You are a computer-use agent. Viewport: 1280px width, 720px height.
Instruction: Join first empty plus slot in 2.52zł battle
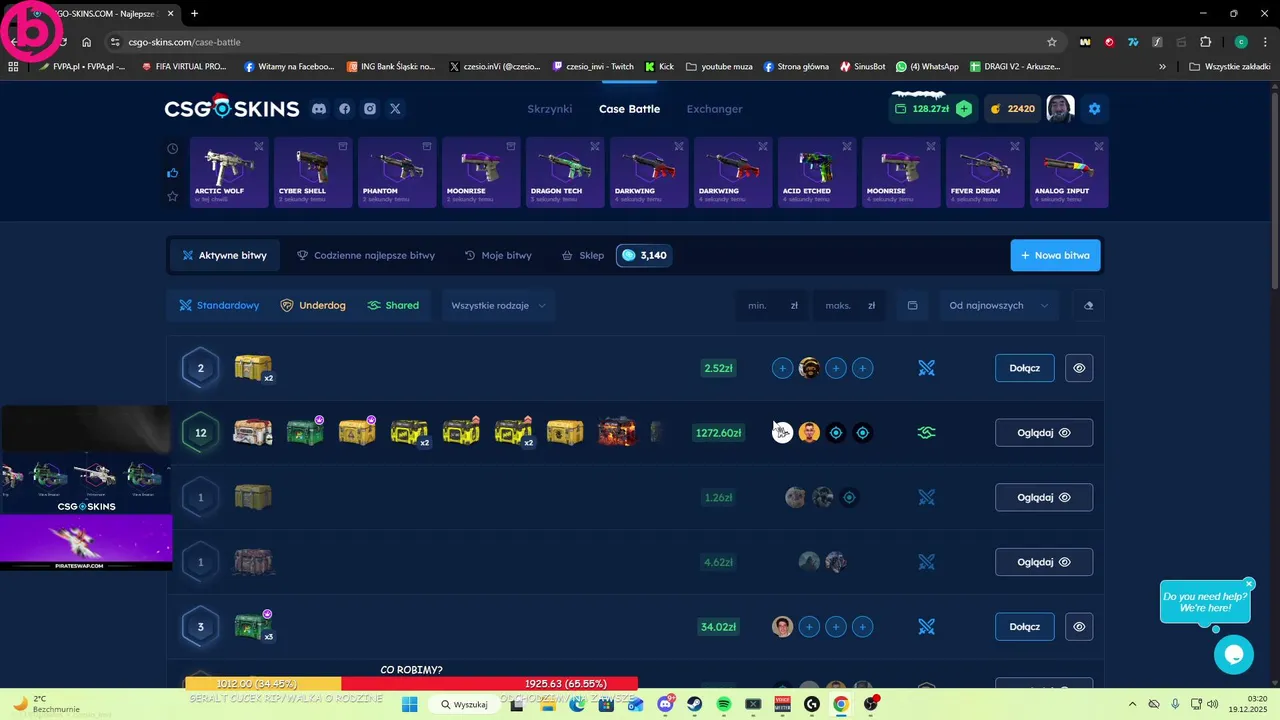pos(782,368)
